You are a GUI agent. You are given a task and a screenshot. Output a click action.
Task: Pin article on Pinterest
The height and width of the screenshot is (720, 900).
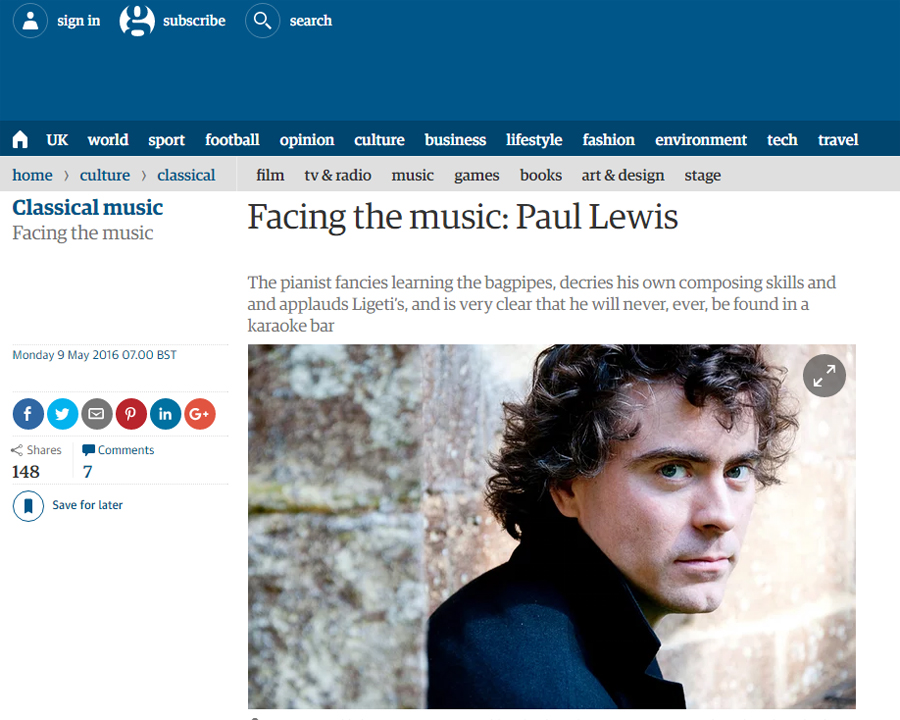[x=131, y=413]
